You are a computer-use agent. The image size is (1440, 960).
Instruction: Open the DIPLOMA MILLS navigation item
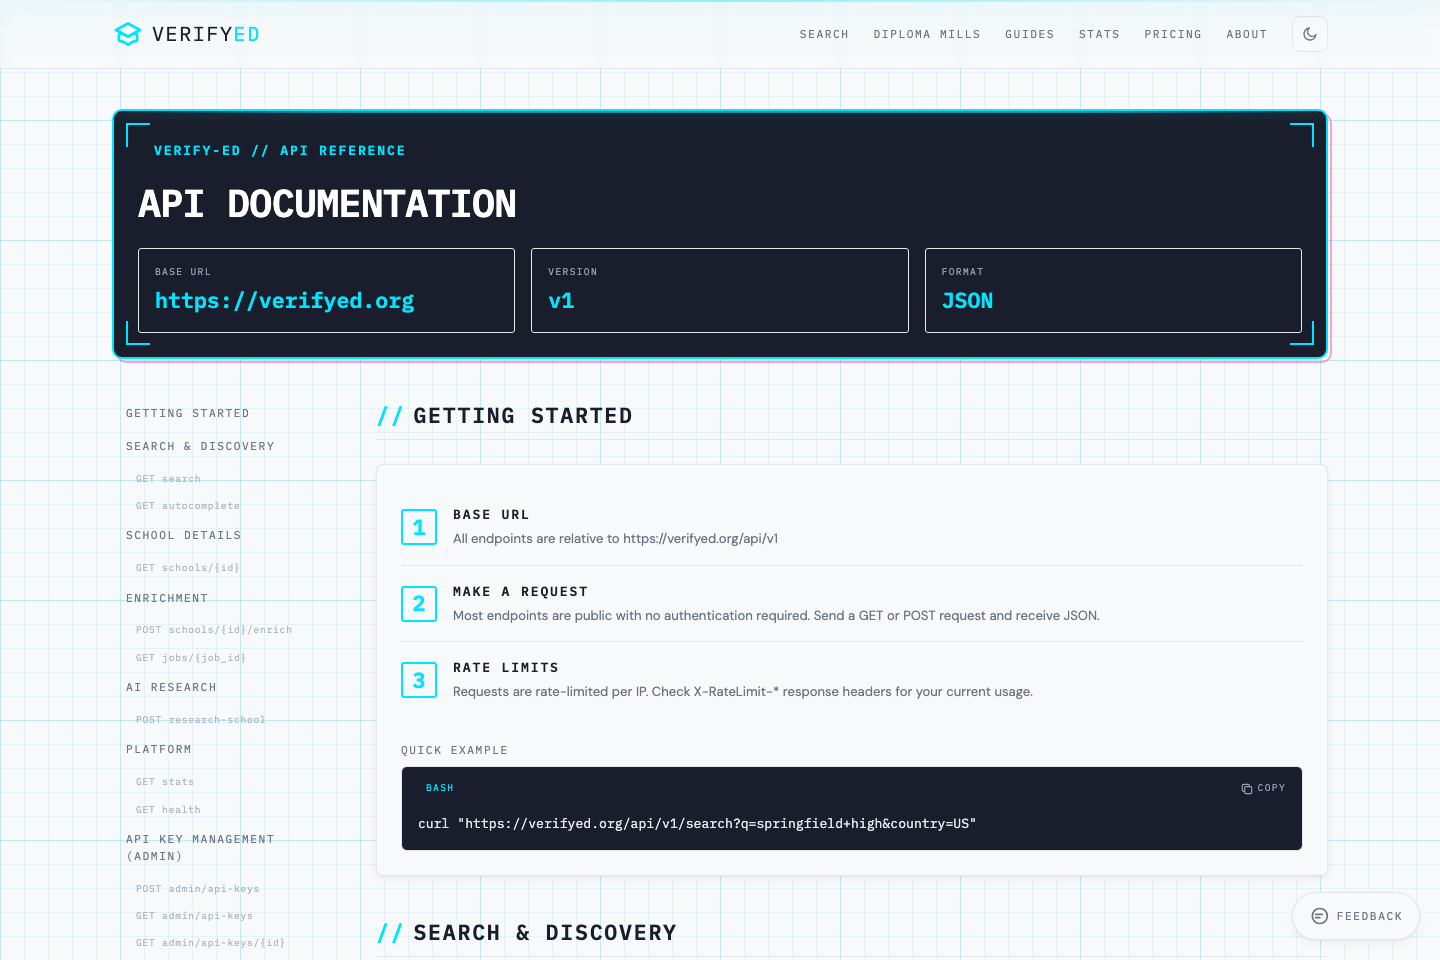tap(926, 34)
